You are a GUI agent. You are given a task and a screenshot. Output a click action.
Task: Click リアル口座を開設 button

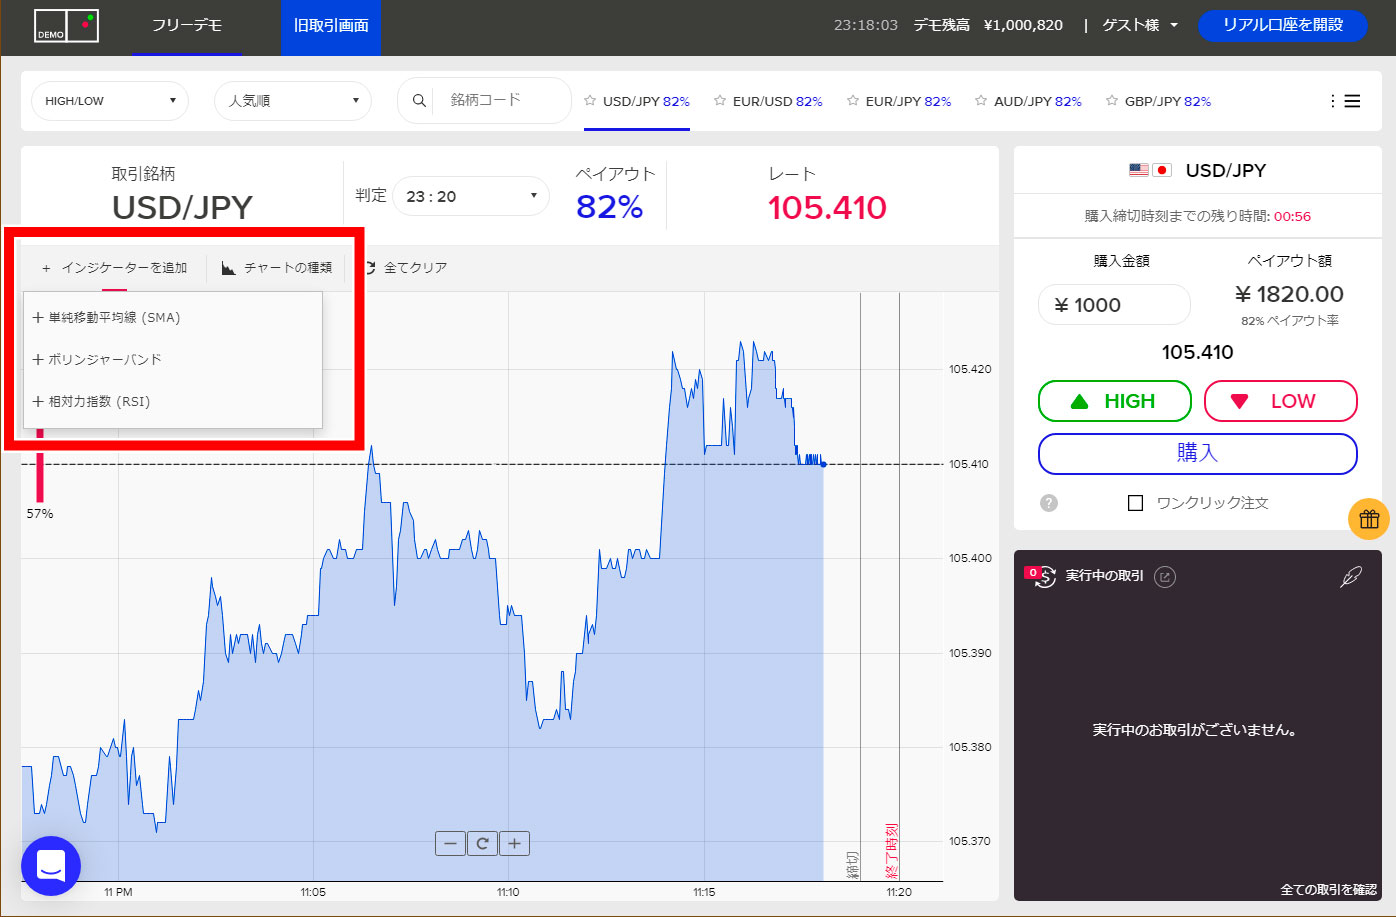[1282, 25]
